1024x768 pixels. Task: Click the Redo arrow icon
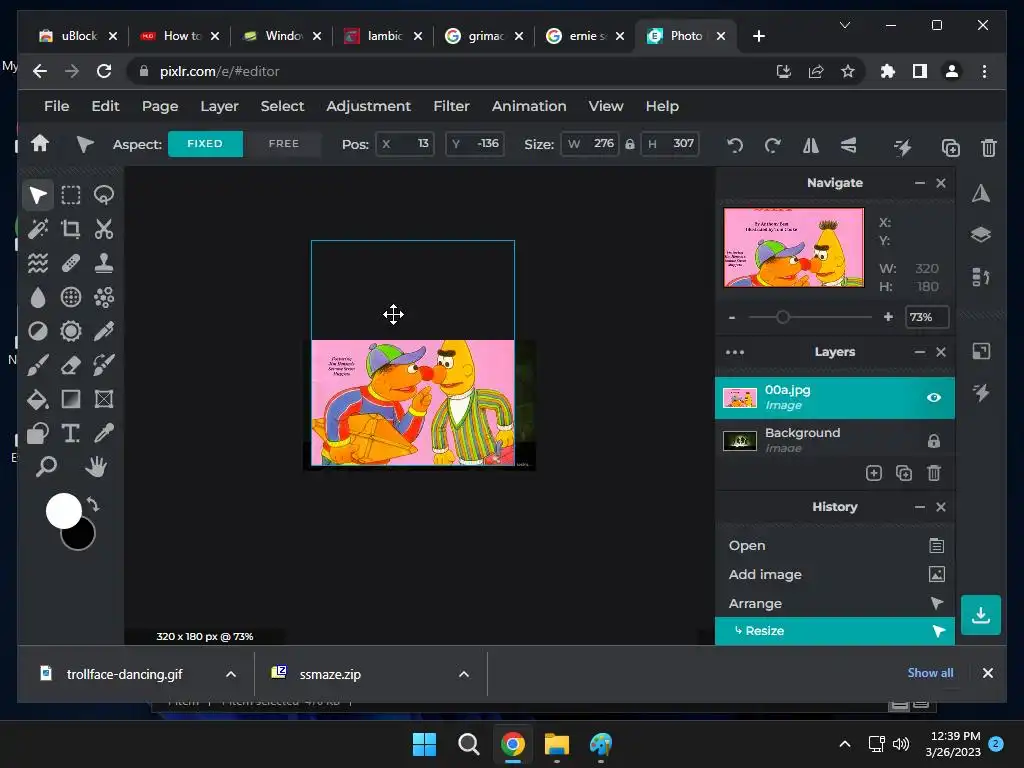pyautogui.click(x=773, y=146)
